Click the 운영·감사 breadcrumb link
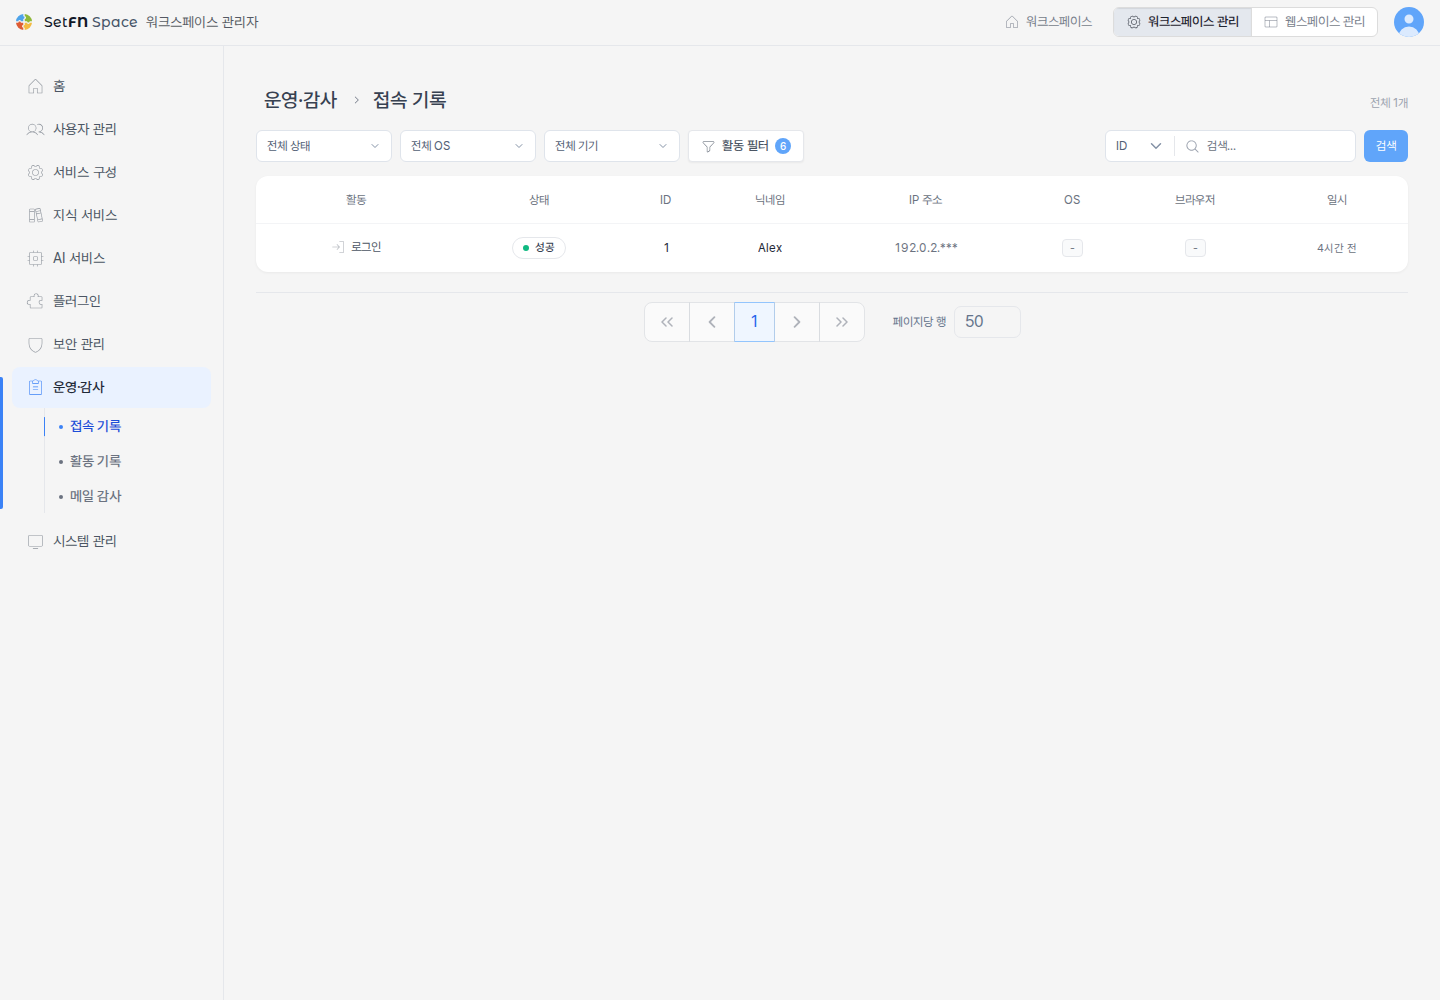The width and height of the screenshot is (1440, 1000). tap(301, 100)
